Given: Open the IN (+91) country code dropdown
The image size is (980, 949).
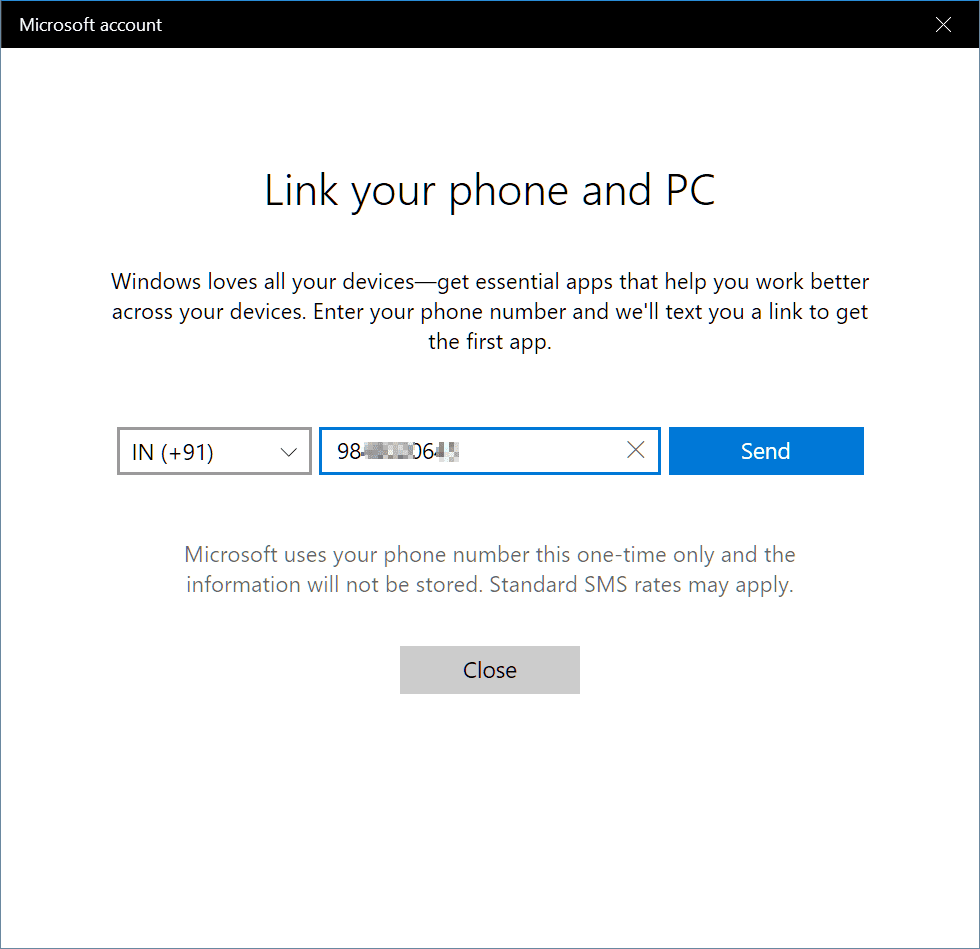Looking at the screenshot, I should tap(214, 451).
